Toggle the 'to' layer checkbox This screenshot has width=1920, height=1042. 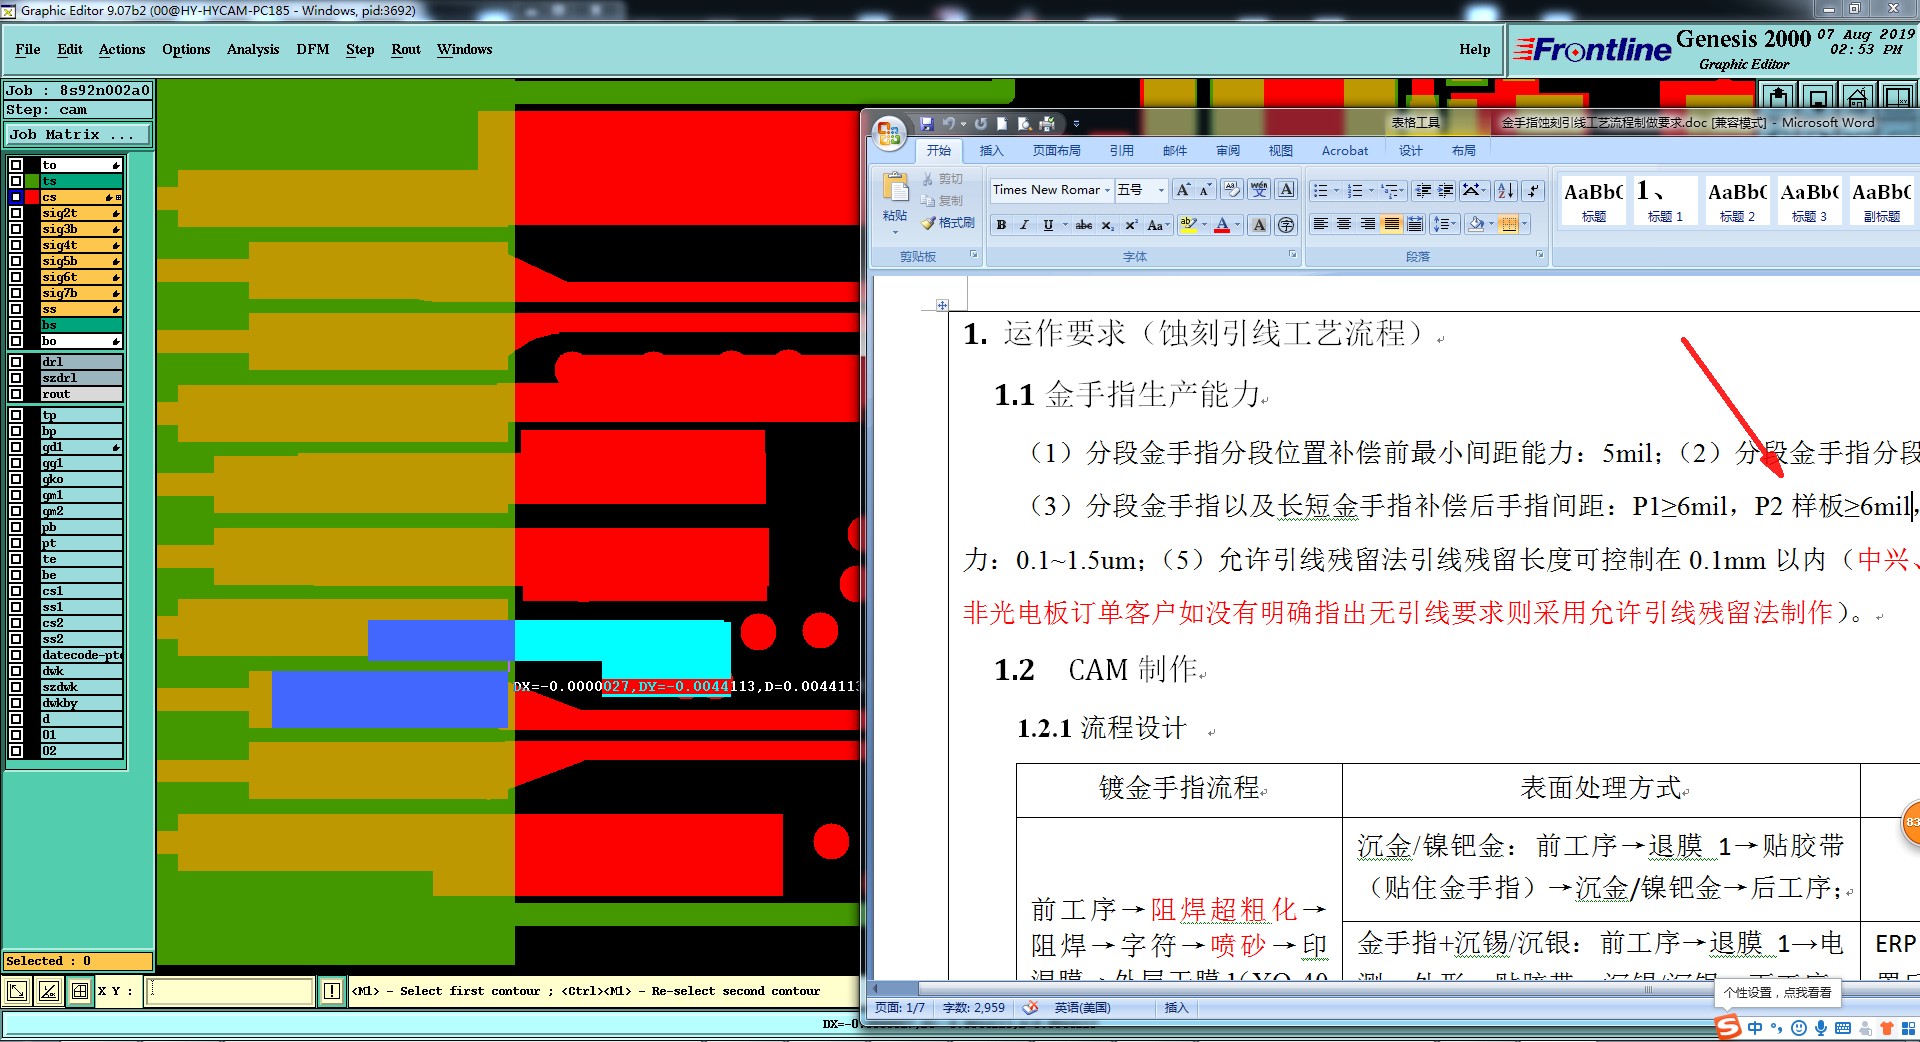coord(16,165)
